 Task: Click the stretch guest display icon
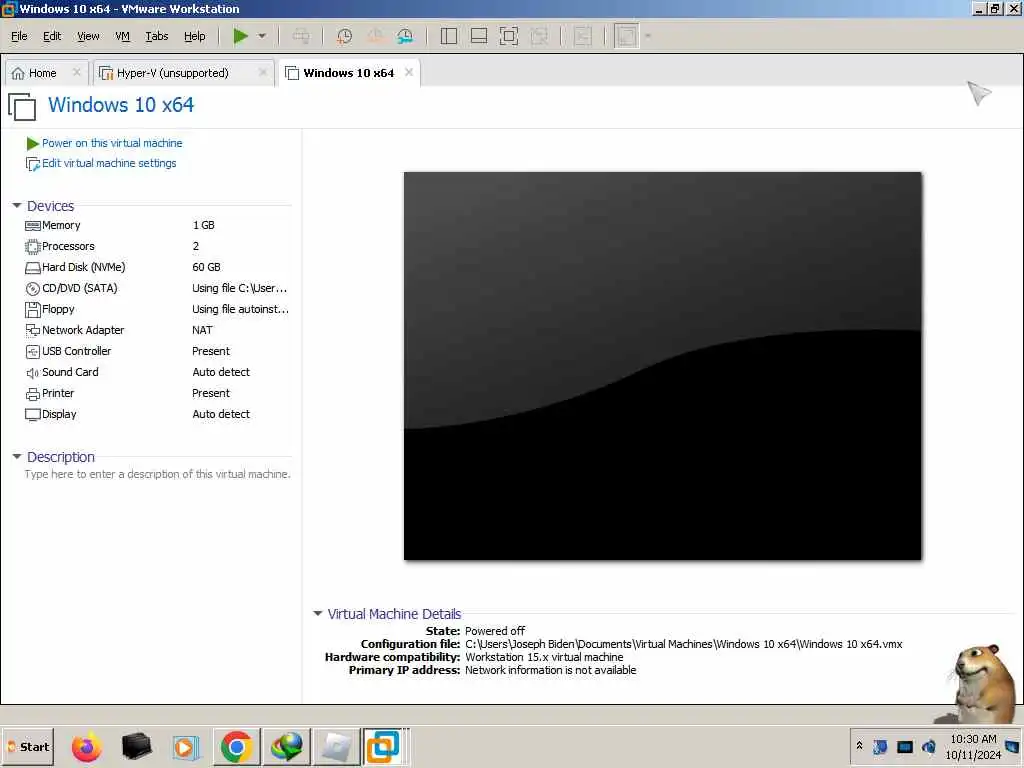626,36
